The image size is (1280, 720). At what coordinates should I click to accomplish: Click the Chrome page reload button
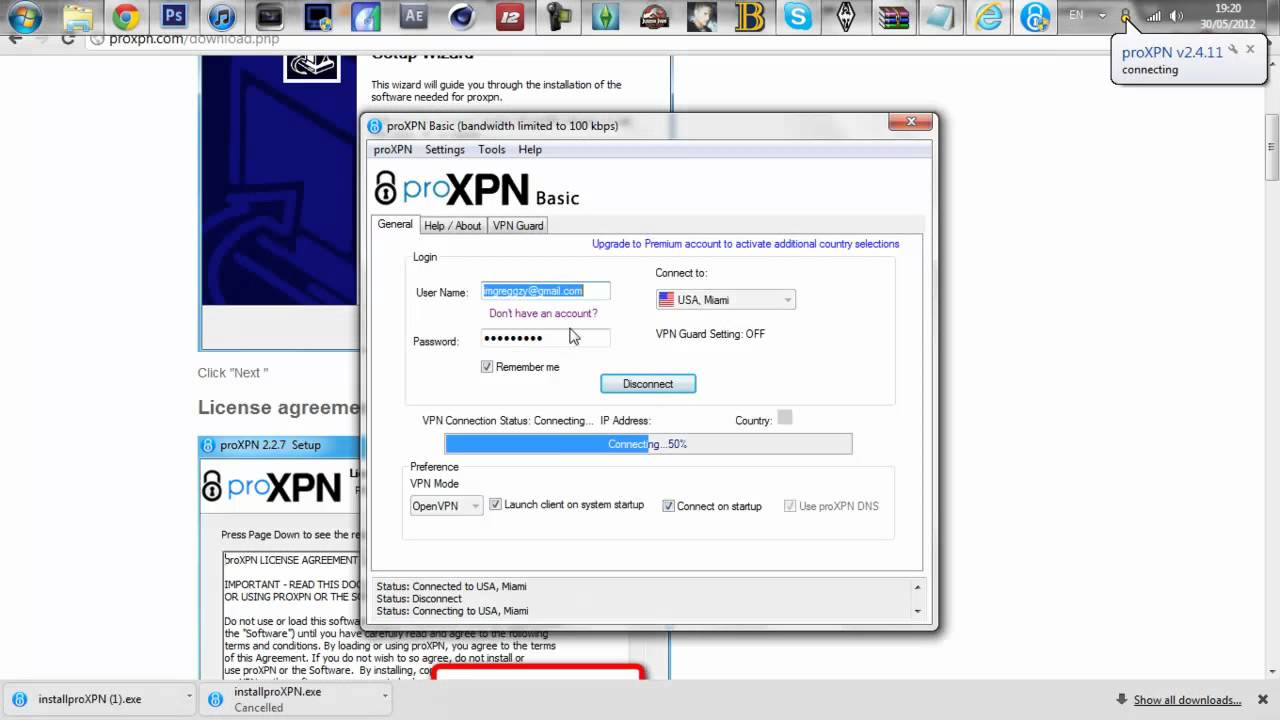67,39
